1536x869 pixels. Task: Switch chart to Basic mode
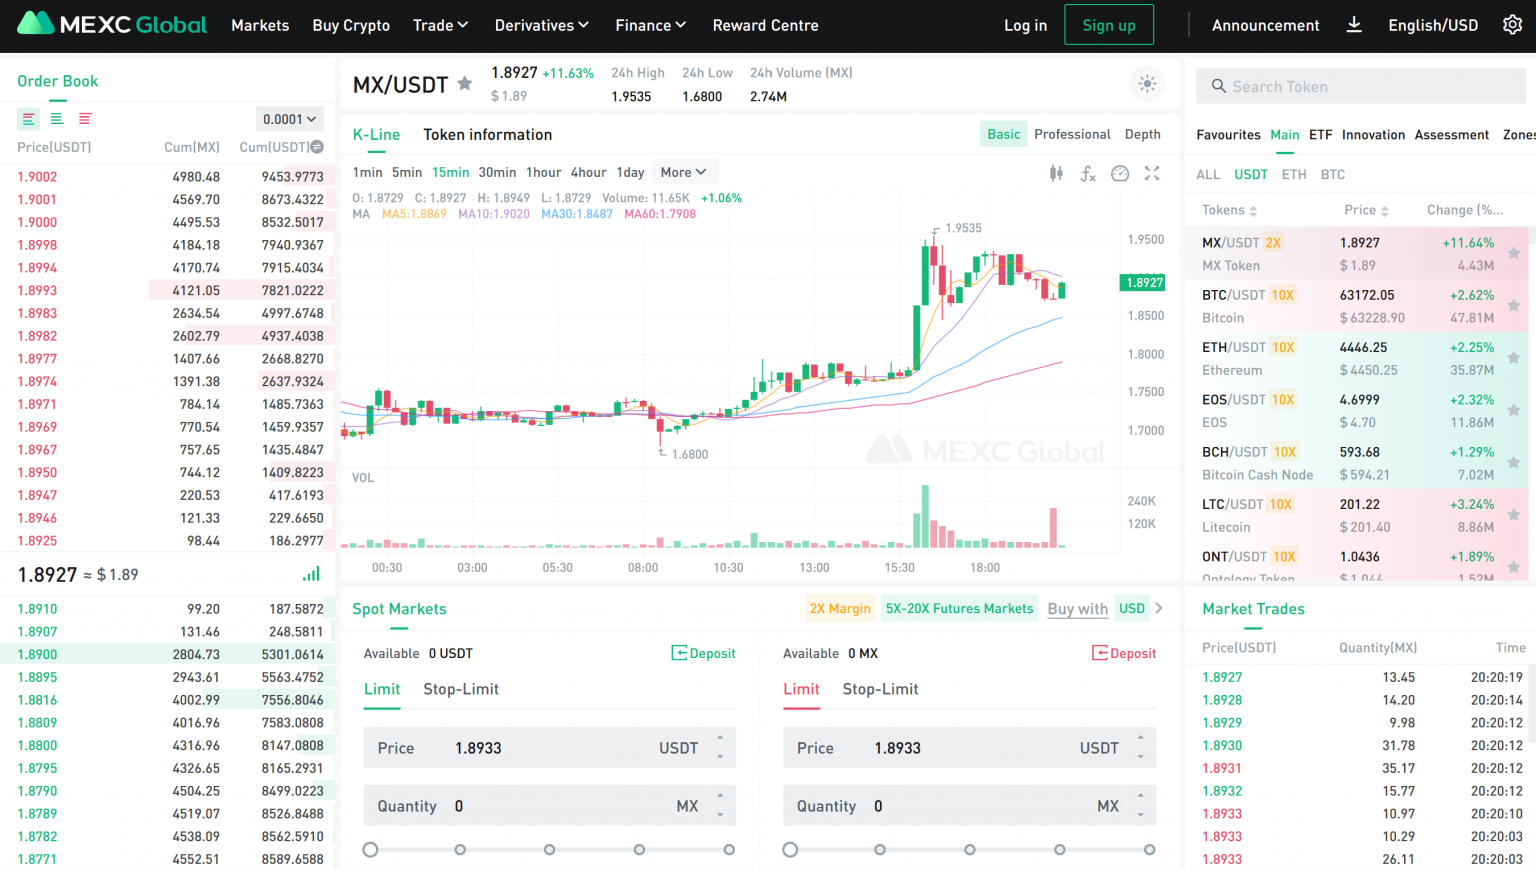coord(1003,134)
